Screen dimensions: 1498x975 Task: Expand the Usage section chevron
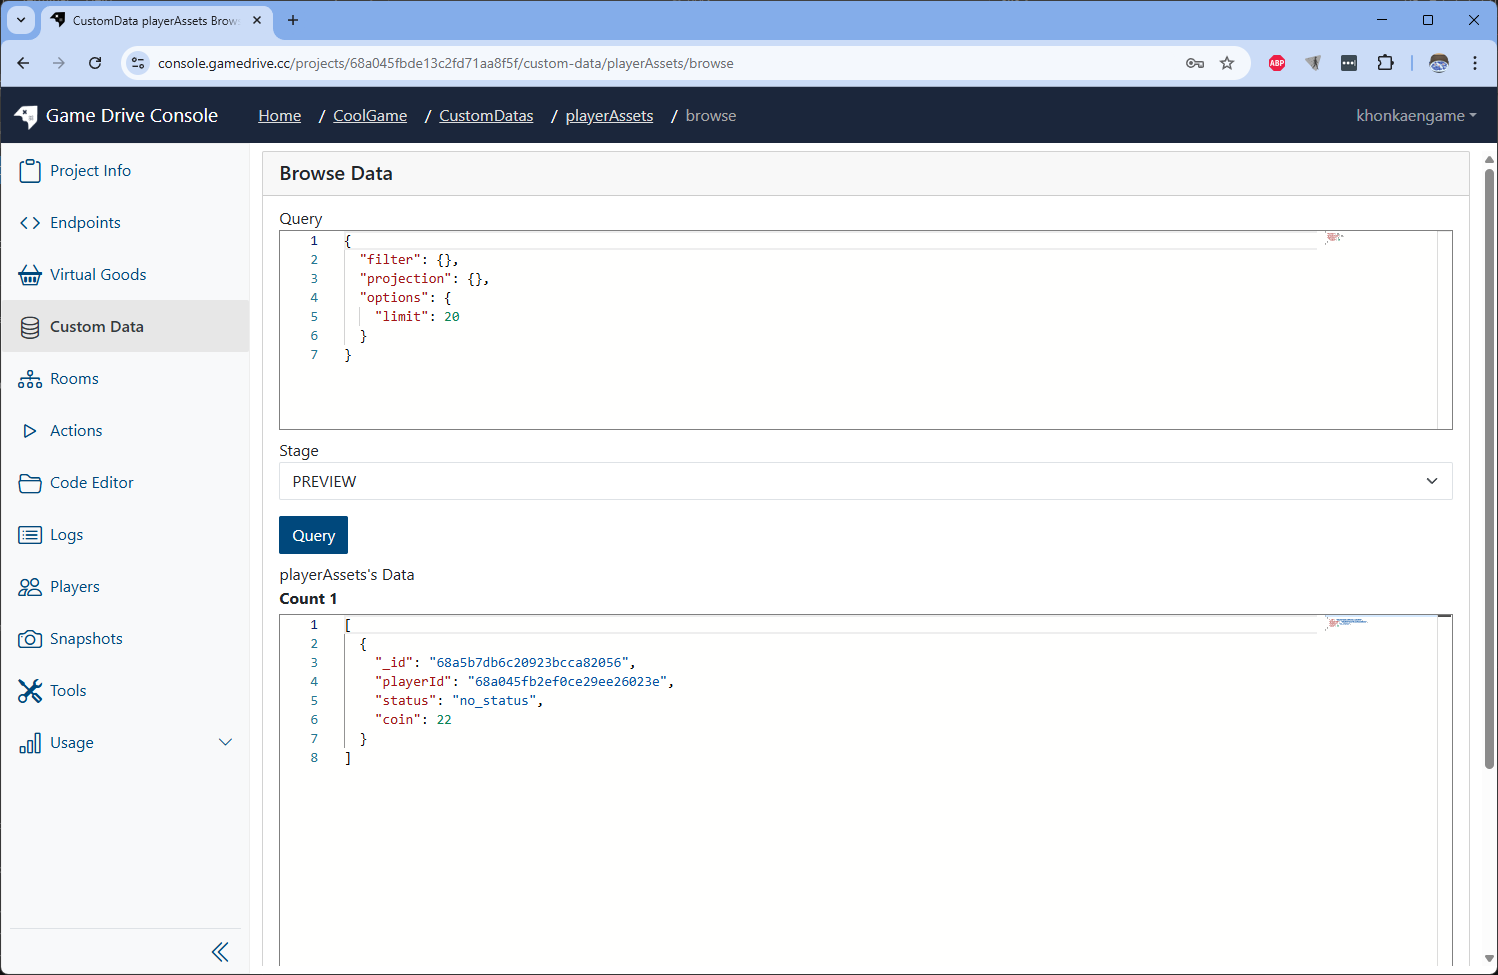(x=225, y=742)
